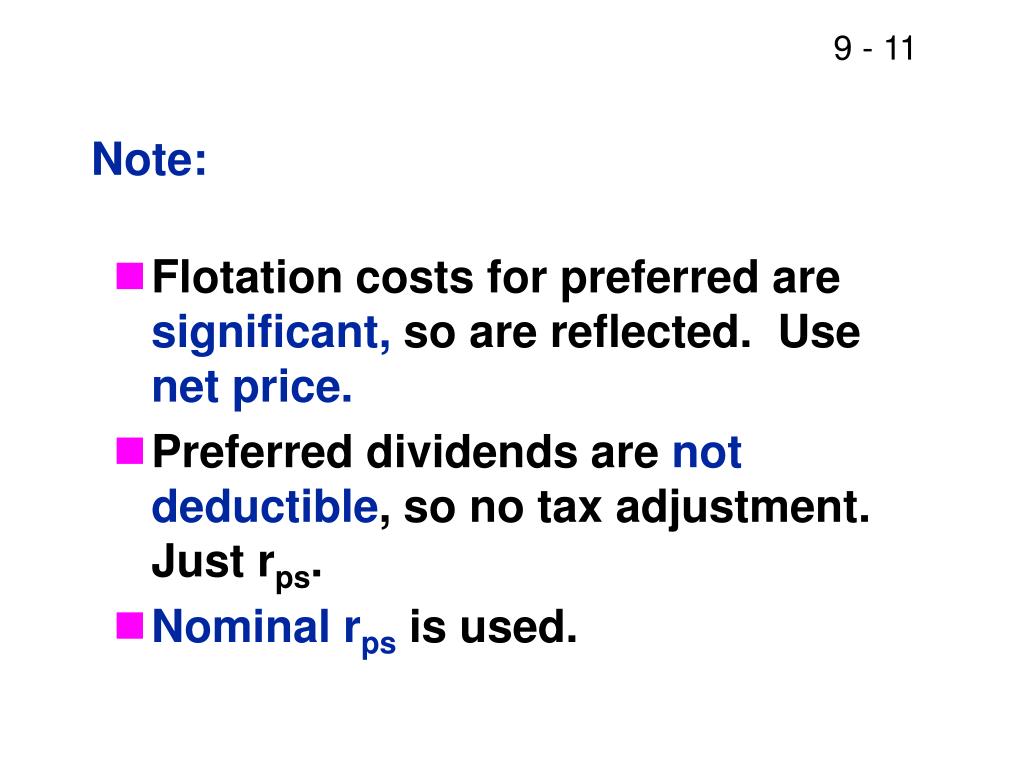This screenshot has width=1024, height=768.
Task: Select the word dividends in second bullet
Action: coord(472,451)
